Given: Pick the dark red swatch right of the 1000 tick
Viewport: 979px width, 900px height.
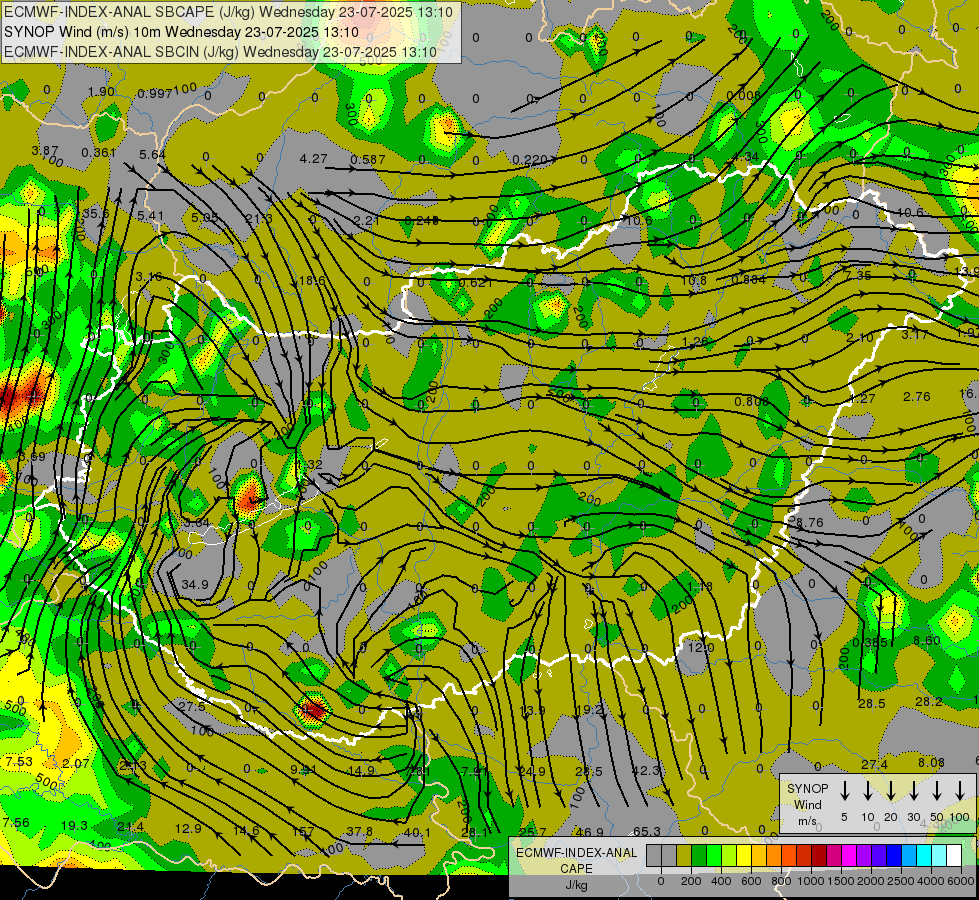Looking at the screenshot, I should point(819,855).
